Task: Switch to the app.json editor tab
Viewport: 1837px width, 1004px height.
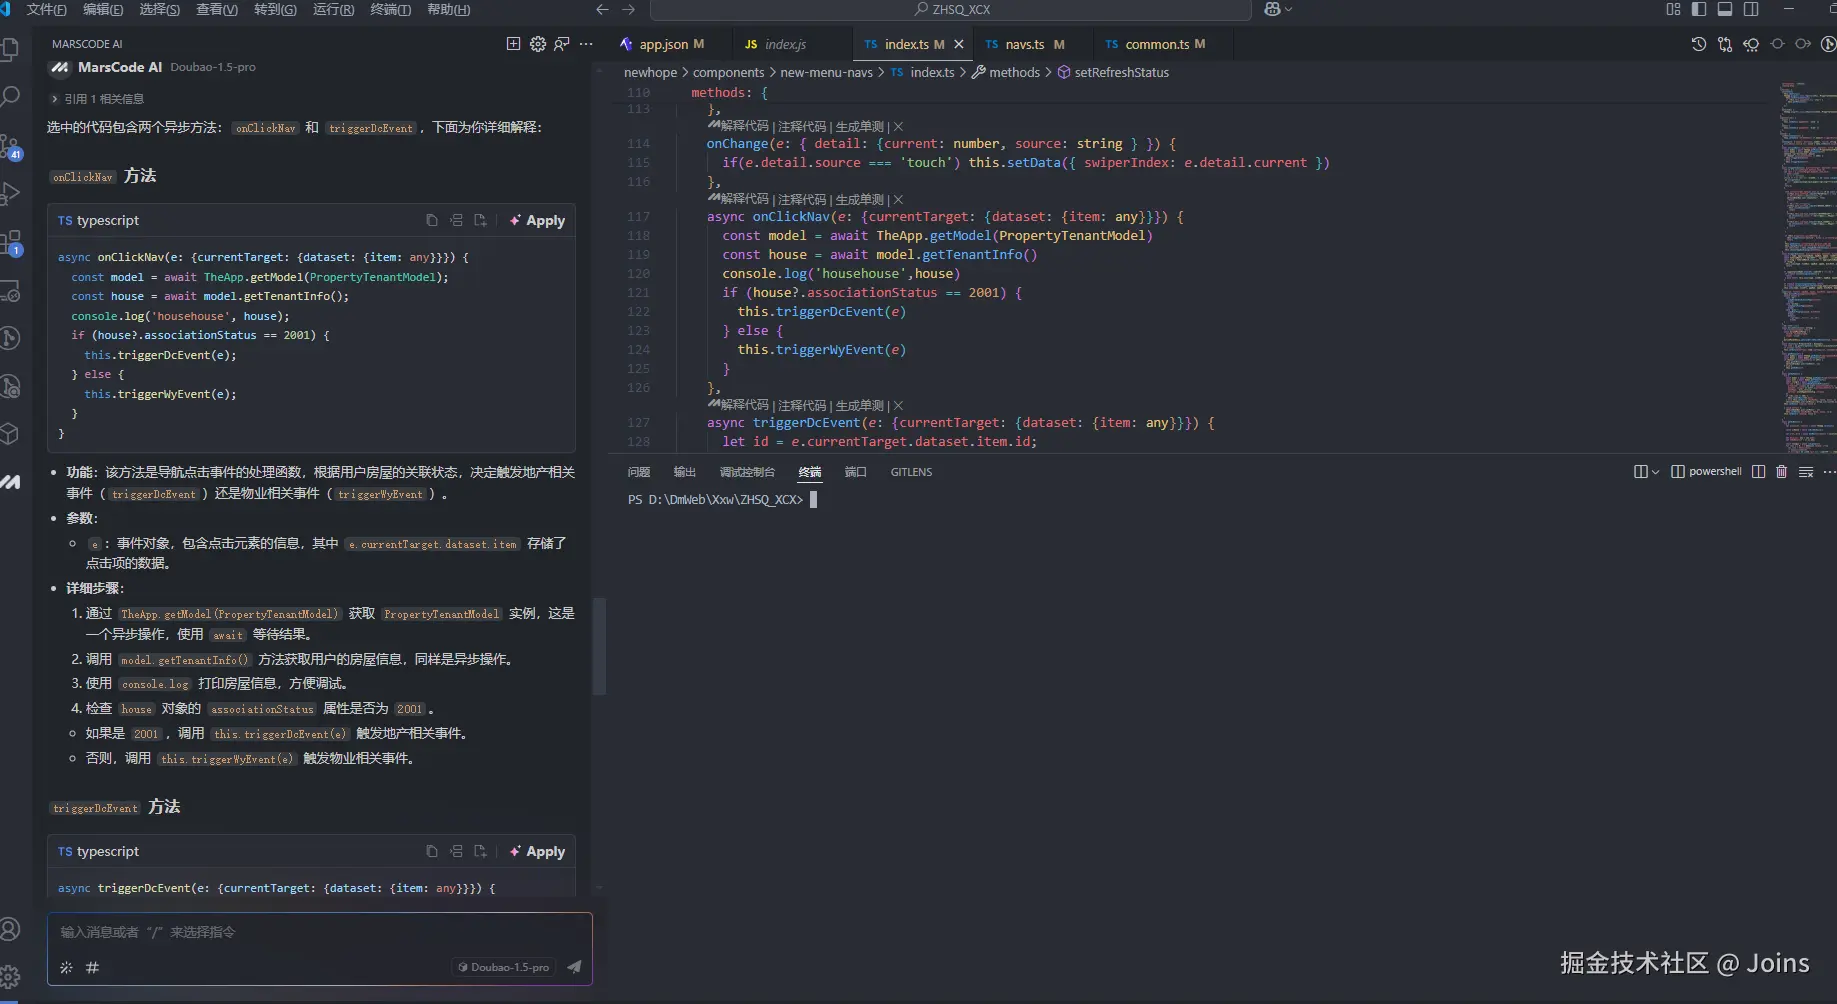Action: [662, 44]
